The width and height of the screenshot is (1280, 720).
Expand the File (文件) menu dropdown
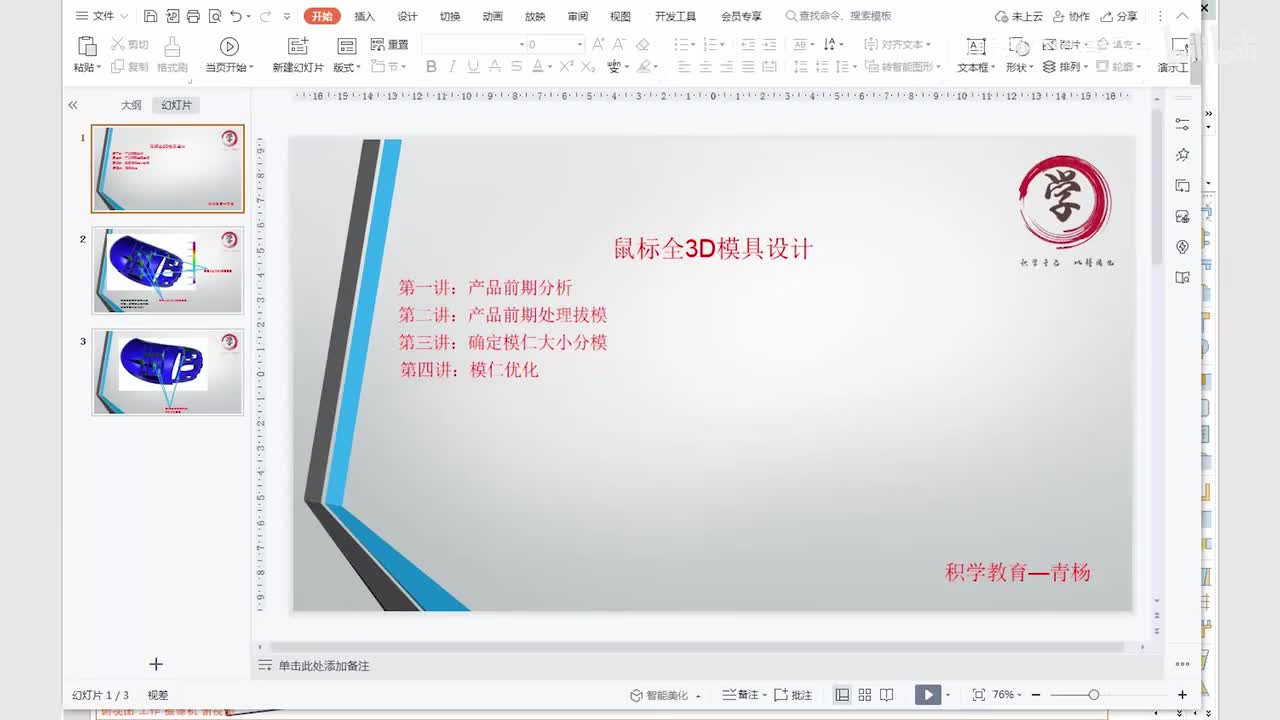(x=102, y=16)
